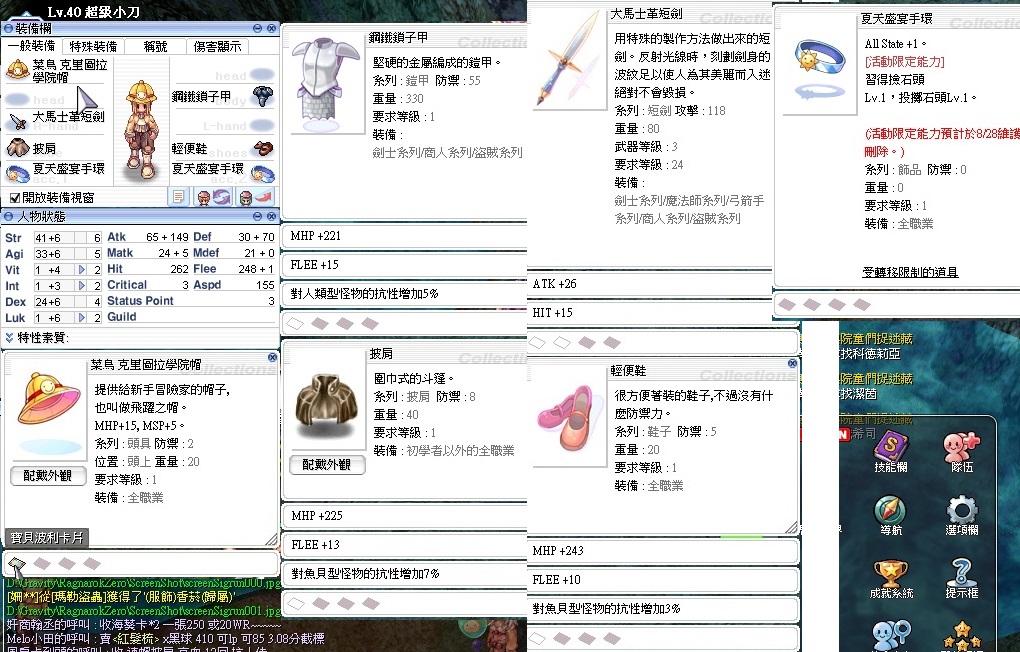Image resolution: width=1020 pixels, height=652 pixels.
Task: Click the 對魚貝型怪物的抗性增加7% line
Action: click(x=405, y=574)
